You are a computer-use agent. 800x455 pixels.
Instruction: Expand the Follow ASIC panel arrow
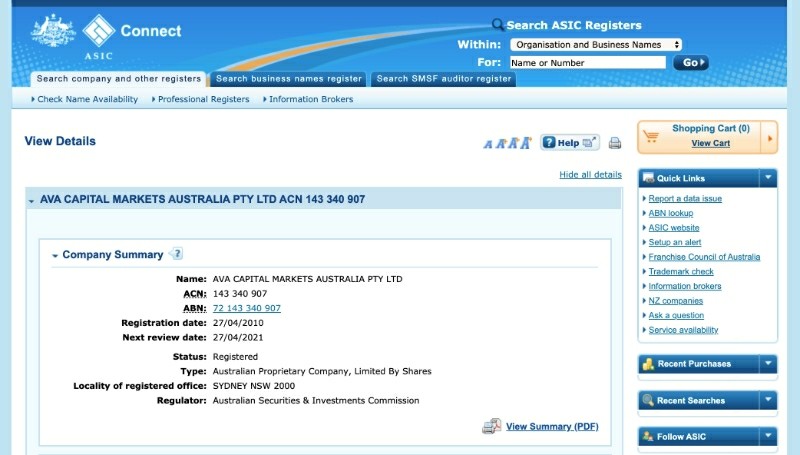768,436
